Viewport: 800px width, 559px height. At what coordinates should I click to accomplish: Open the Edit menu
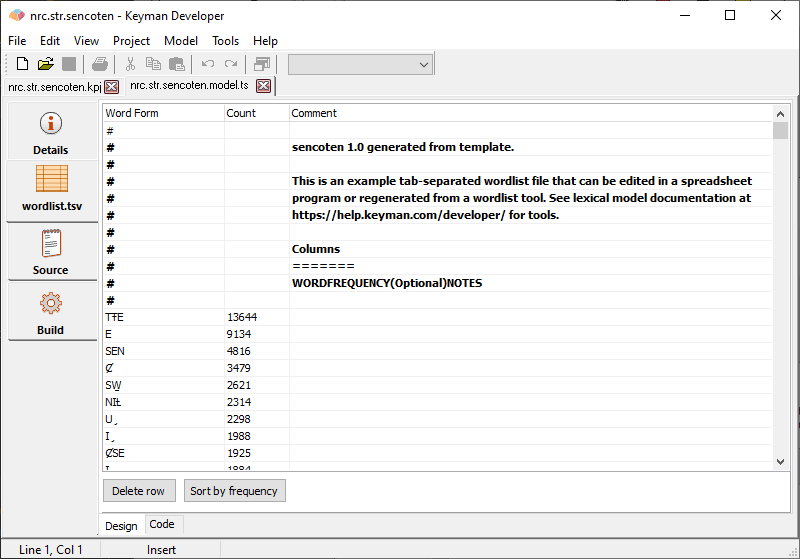click(50, 41)
